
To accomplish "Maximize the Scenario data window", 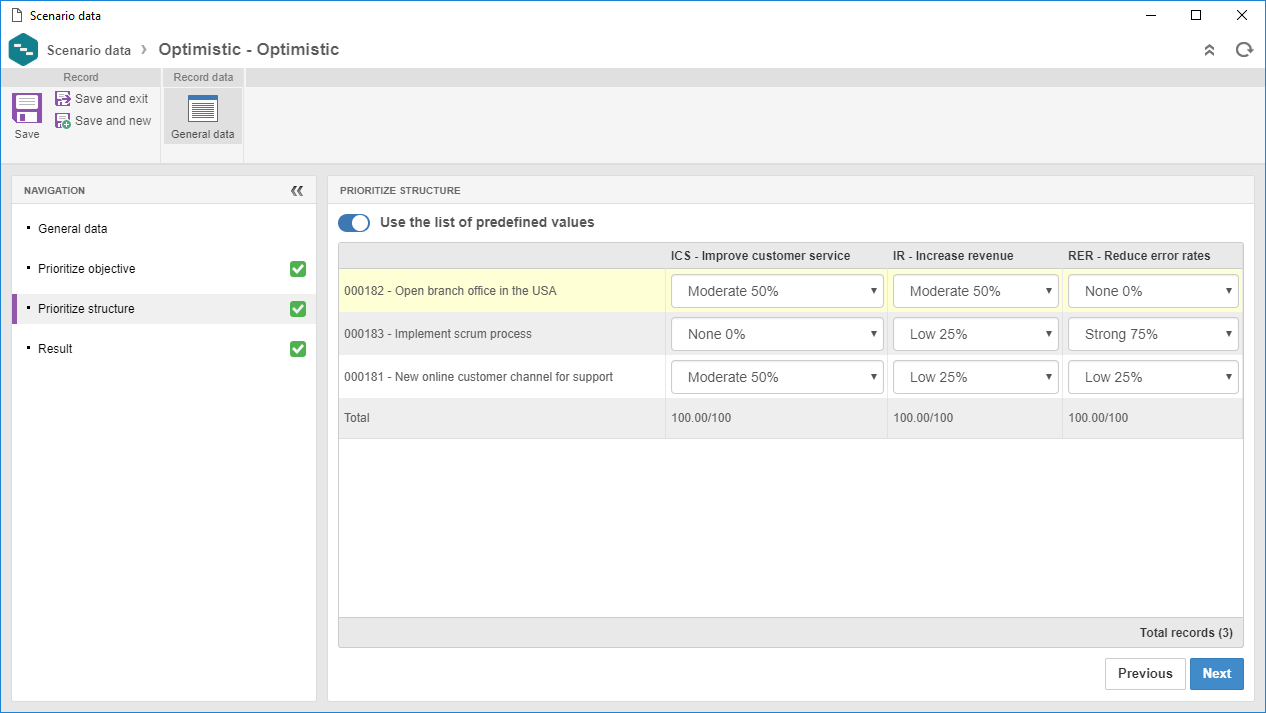I will pyautogui.click(x=1196, y=15).
